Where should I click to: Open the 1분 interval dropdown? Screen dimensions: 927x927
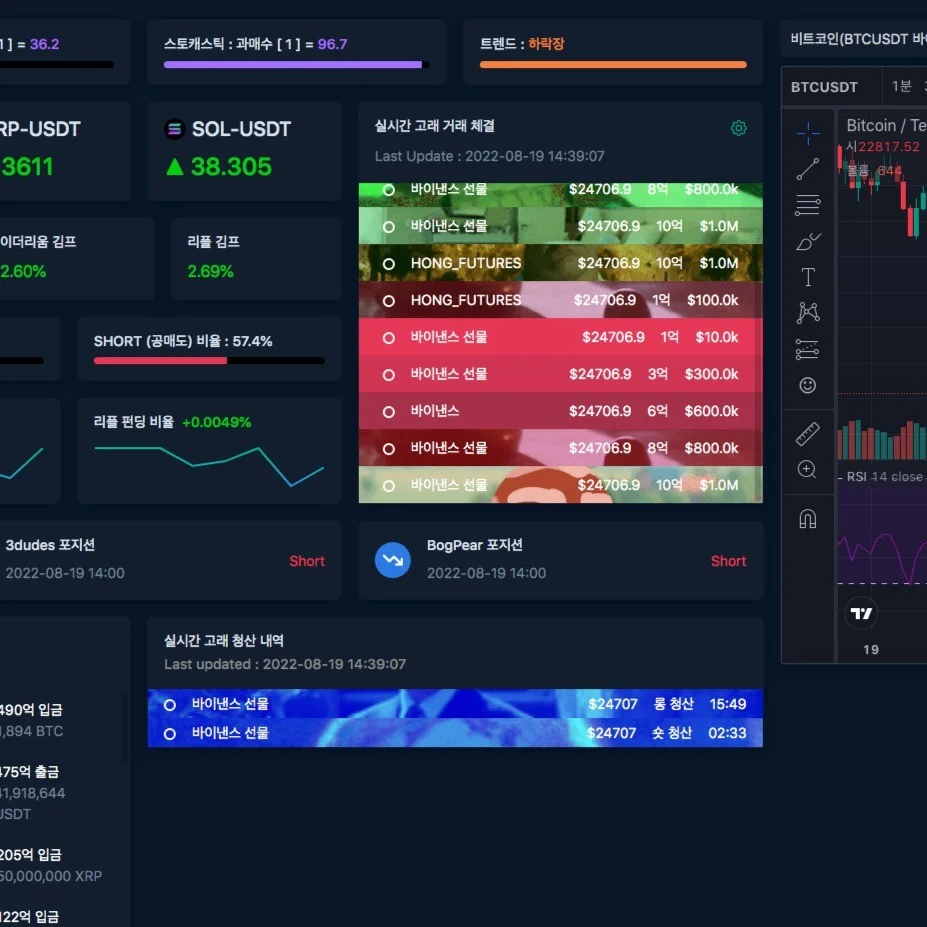(902, 87)
